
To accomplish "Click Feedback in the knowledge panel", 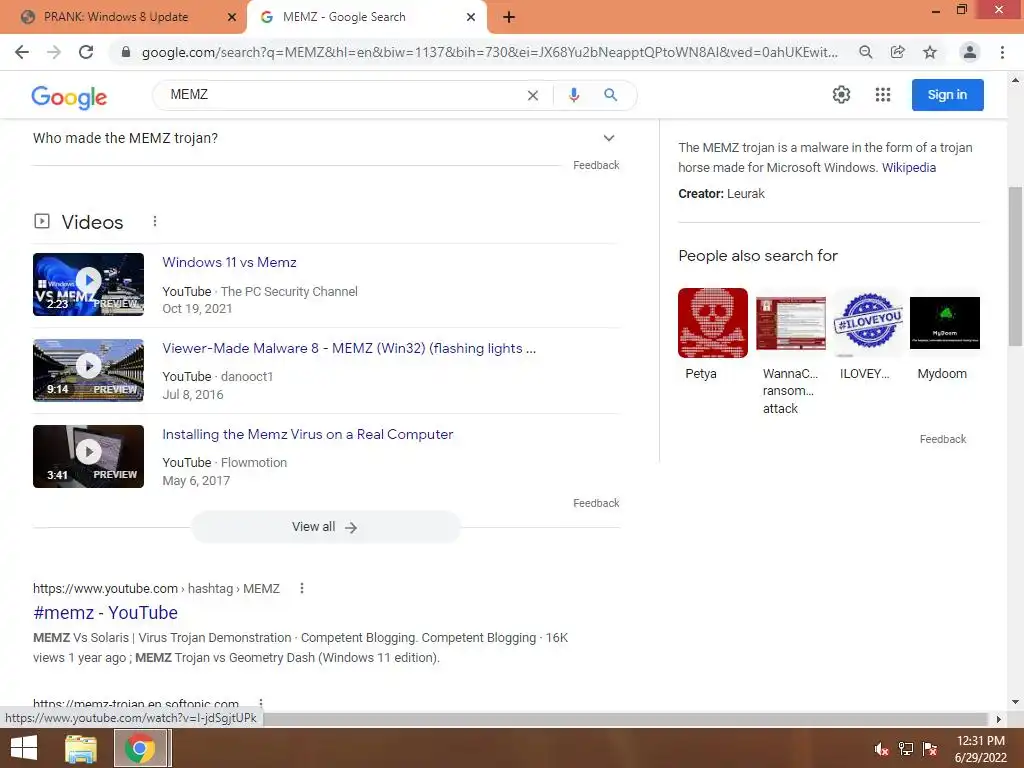I will pyautogui.click(x=942, y=439).
